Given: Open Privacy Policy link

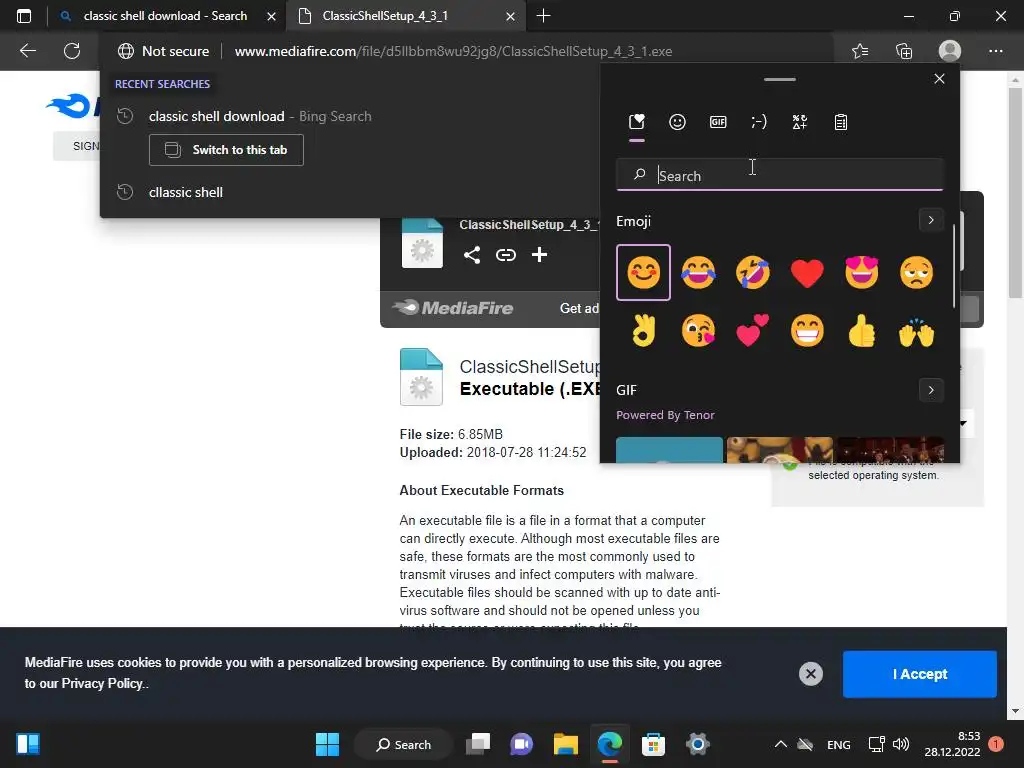Looking at the screenshot, I should click(x=101, y=684).
